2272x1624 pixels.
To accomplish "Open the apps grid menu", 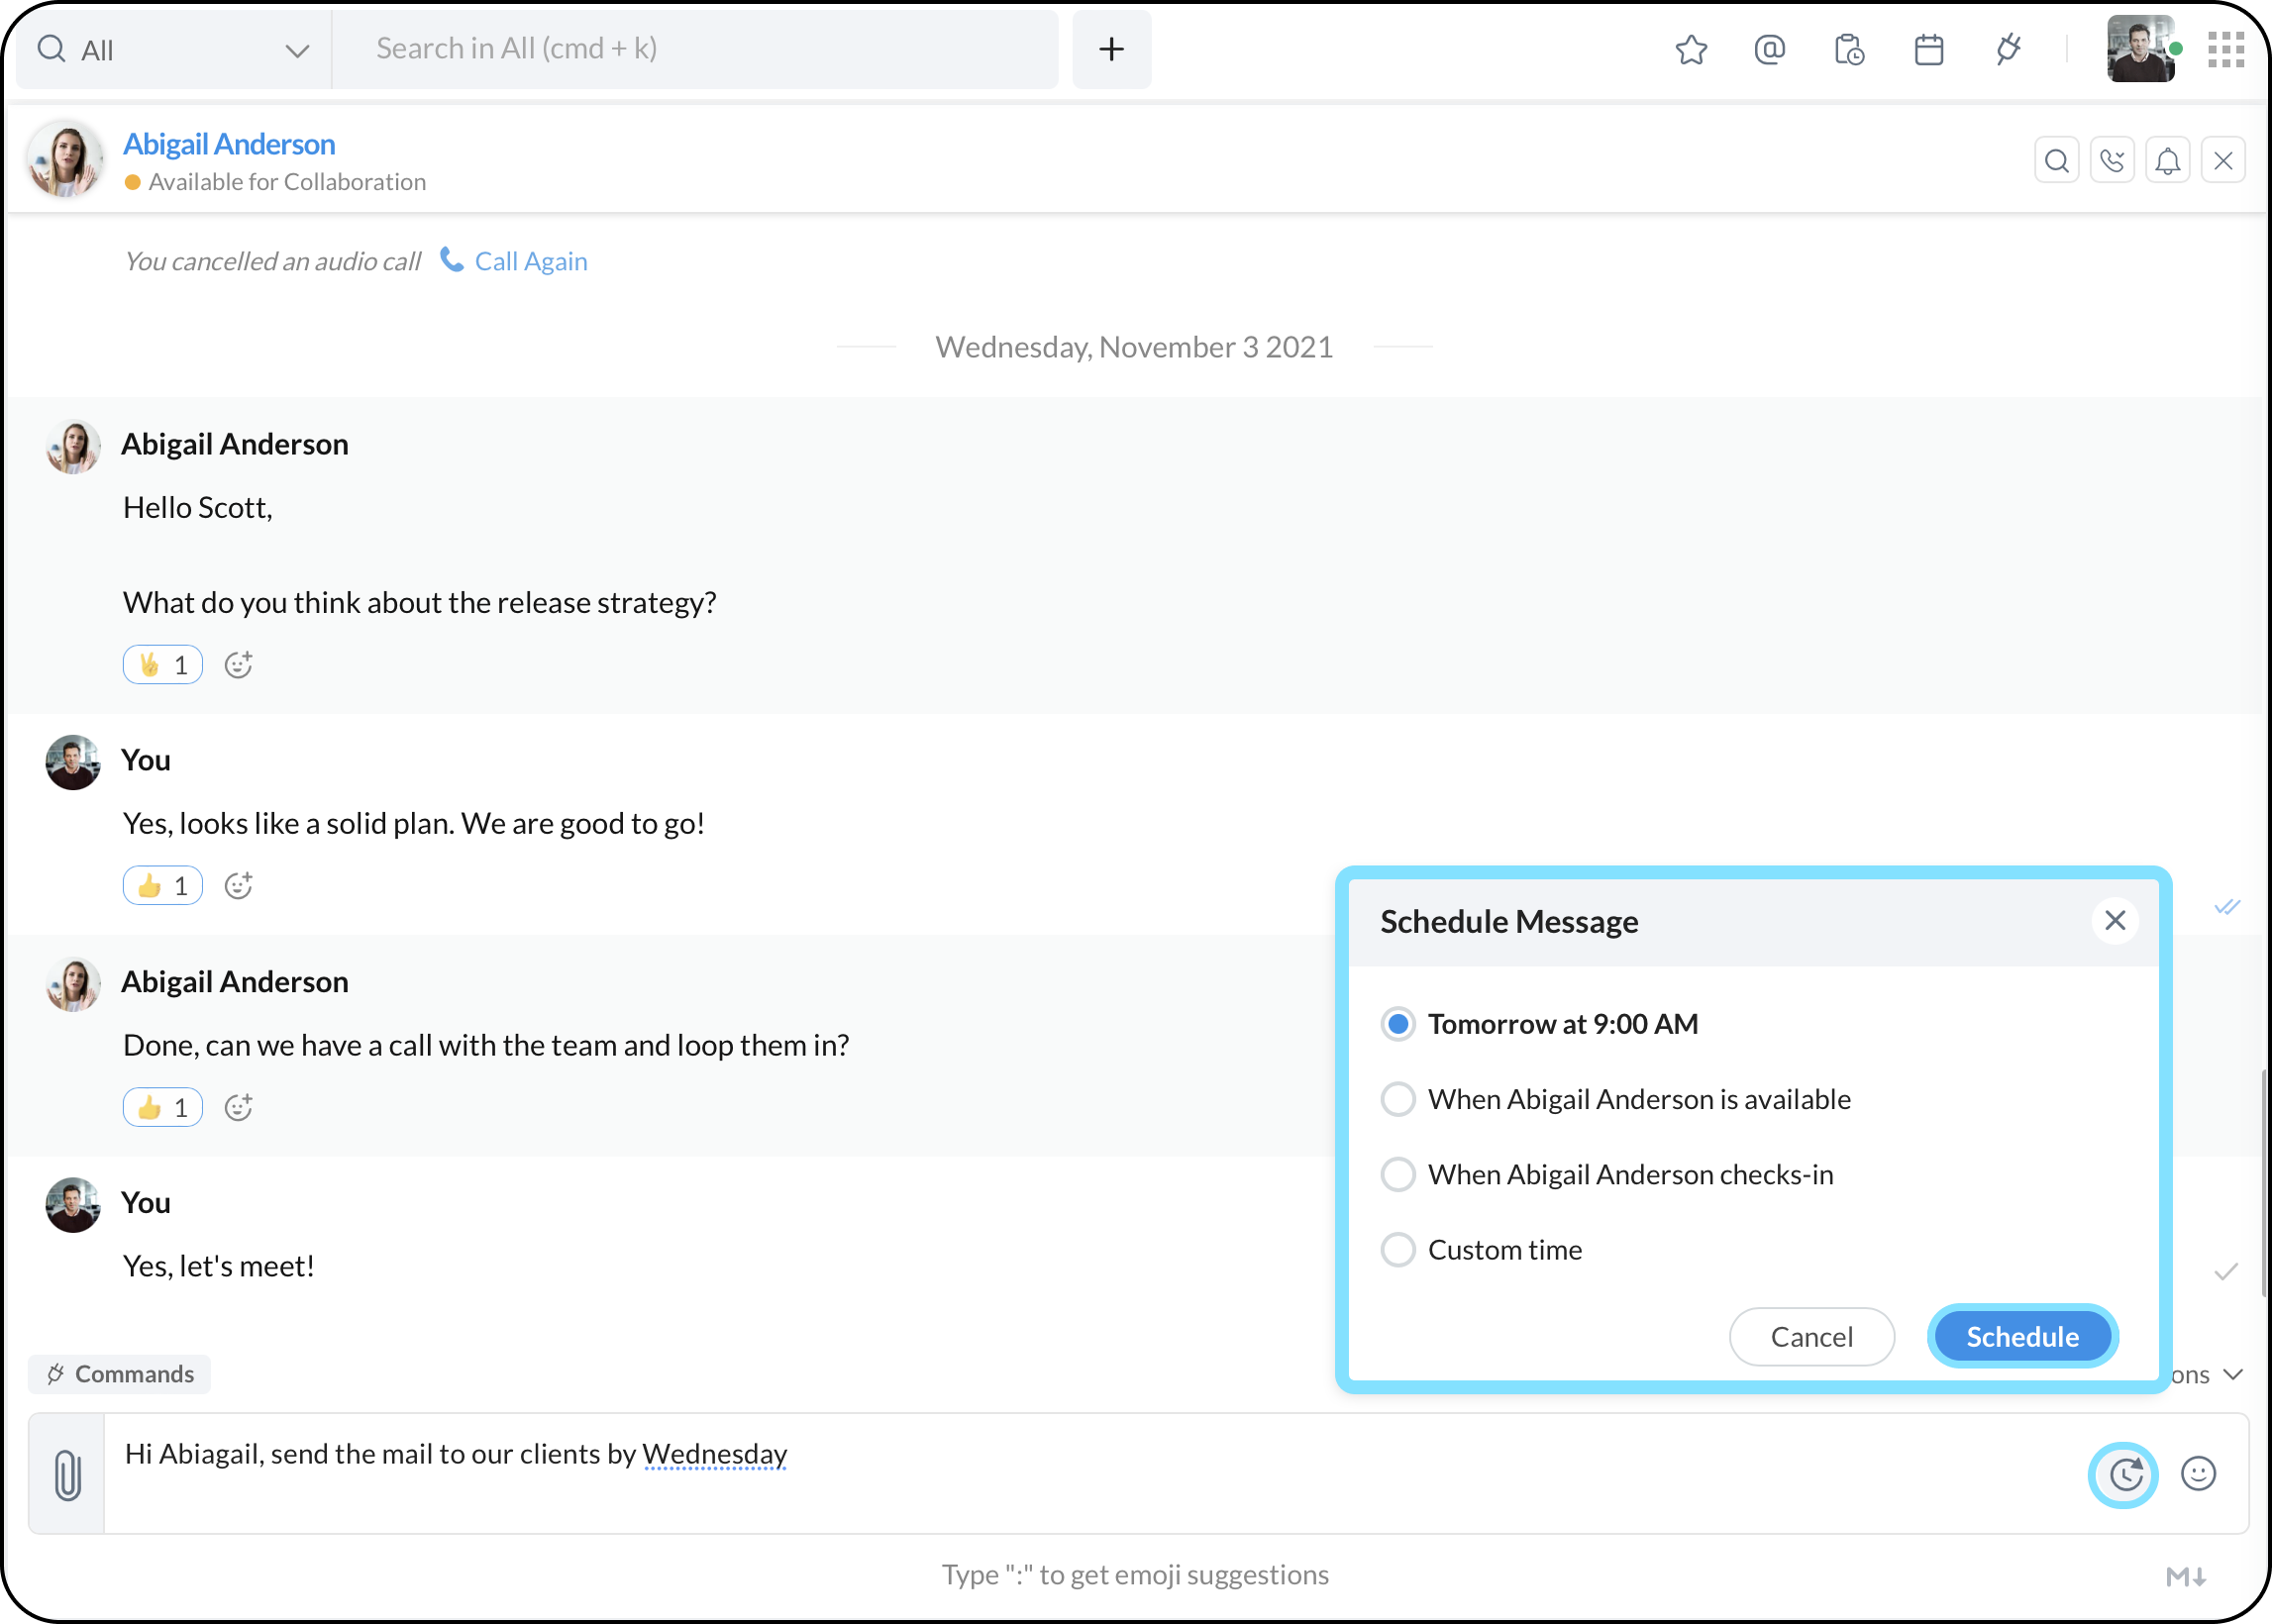I will click(2226, 49).
